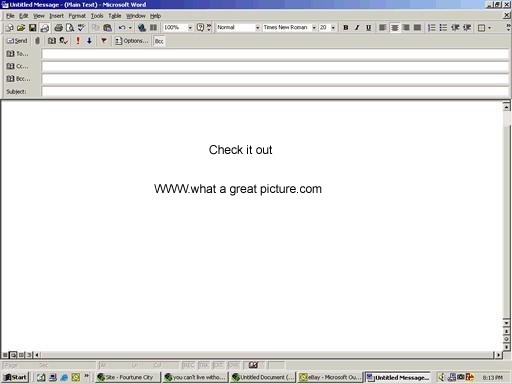Paste from clipboard icon
The height and width of the screenshot is (384, 512).
pos(107,28)
